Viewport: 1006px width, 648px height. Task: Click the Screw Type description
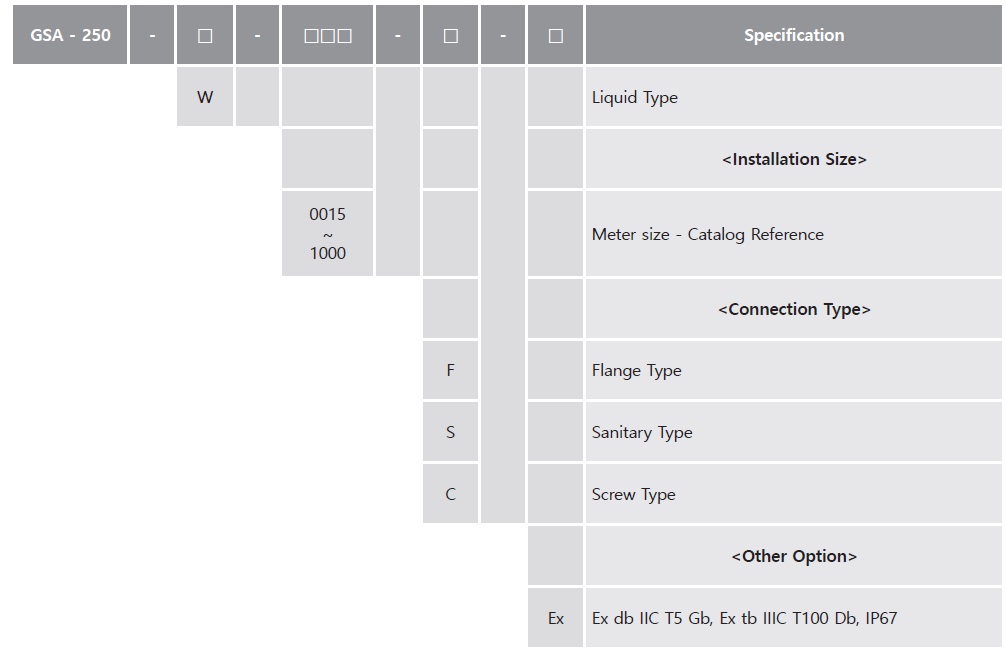click(634, 494)
